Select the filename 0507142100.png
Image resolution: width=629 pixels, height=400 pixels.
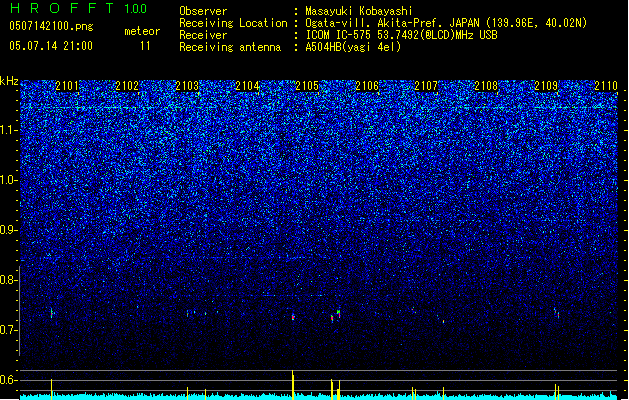(51, 26)
